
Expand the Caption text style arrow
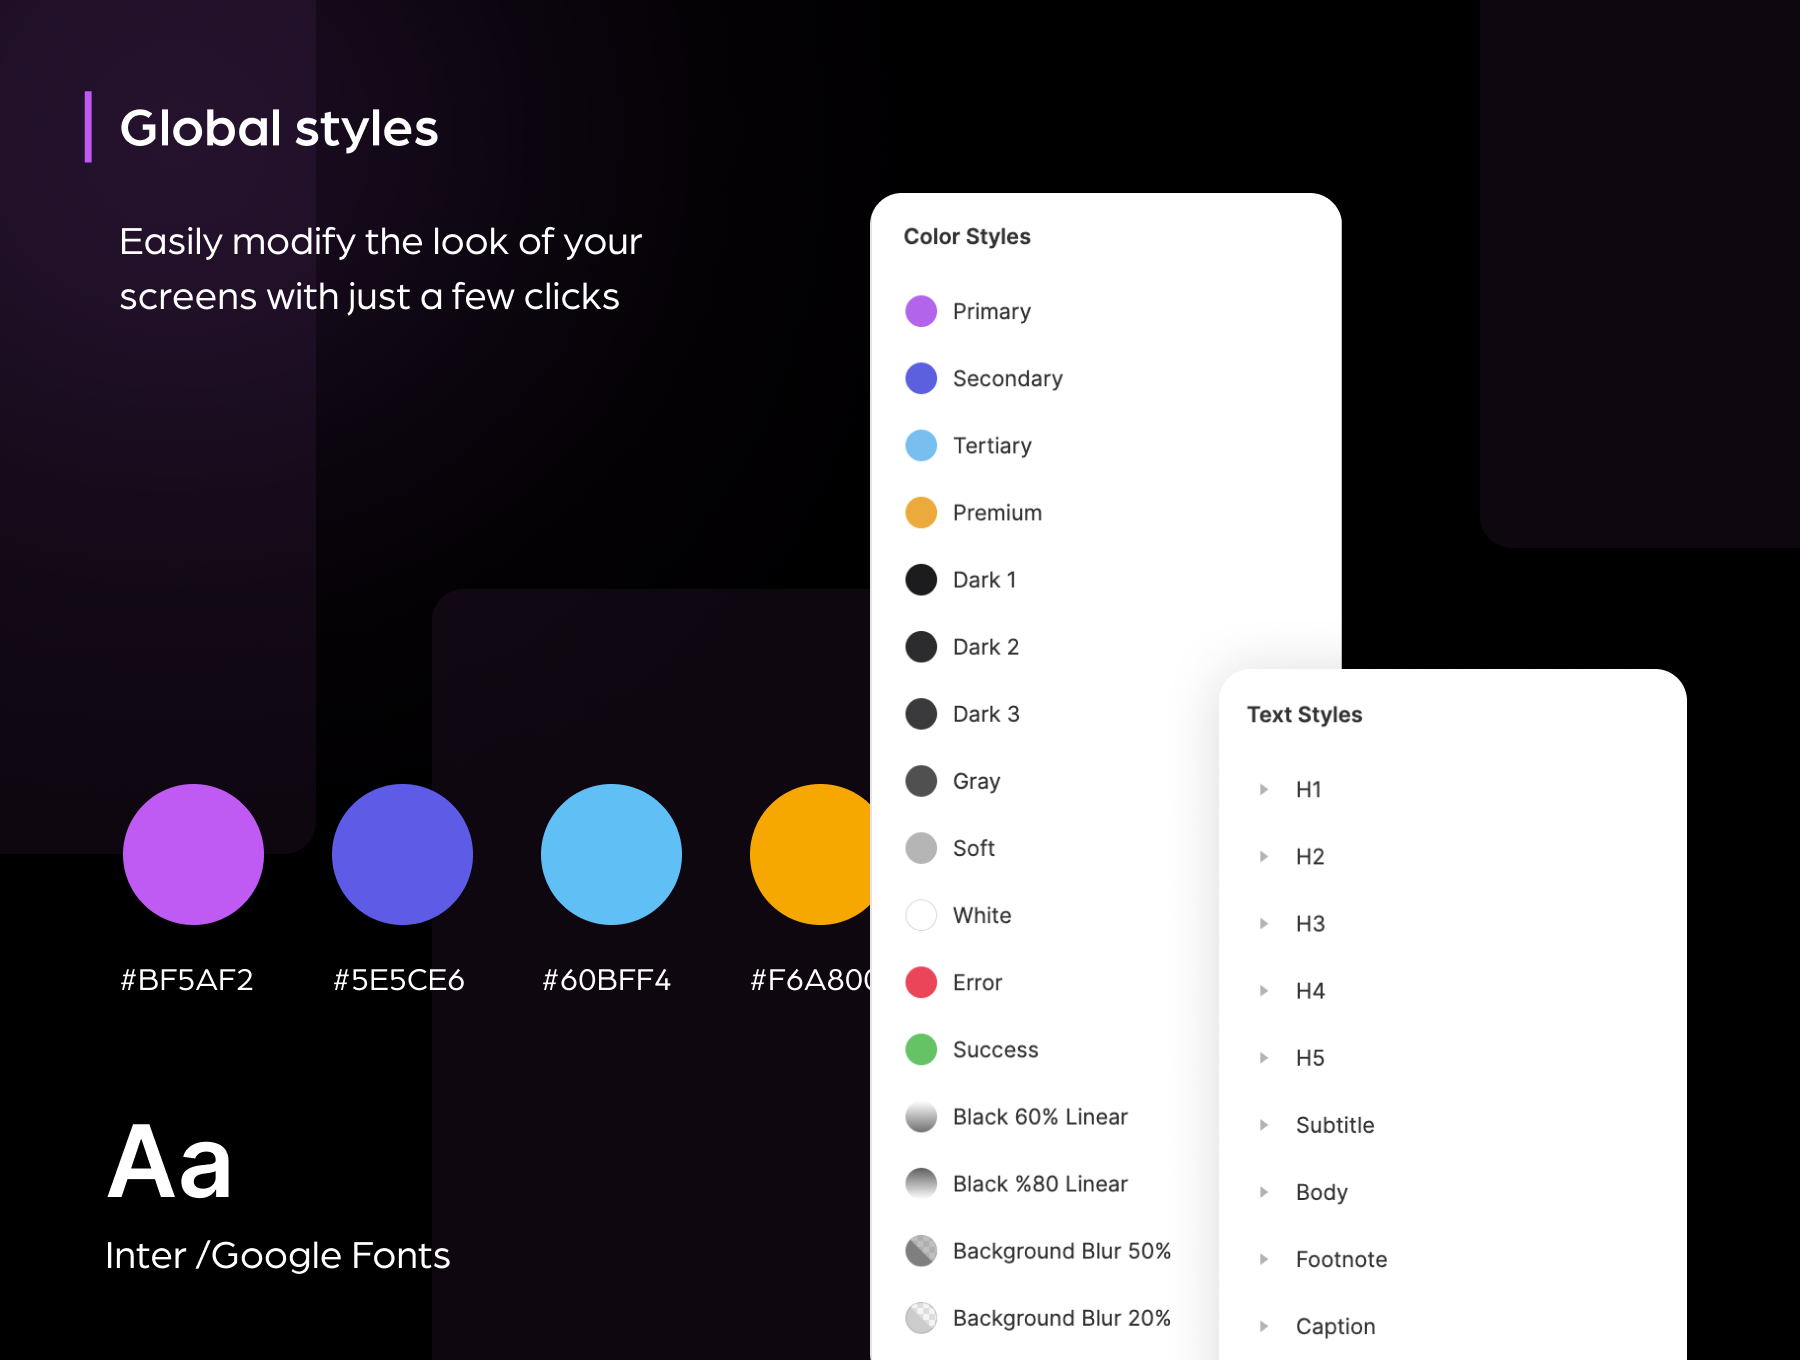coord(1264,1326)
